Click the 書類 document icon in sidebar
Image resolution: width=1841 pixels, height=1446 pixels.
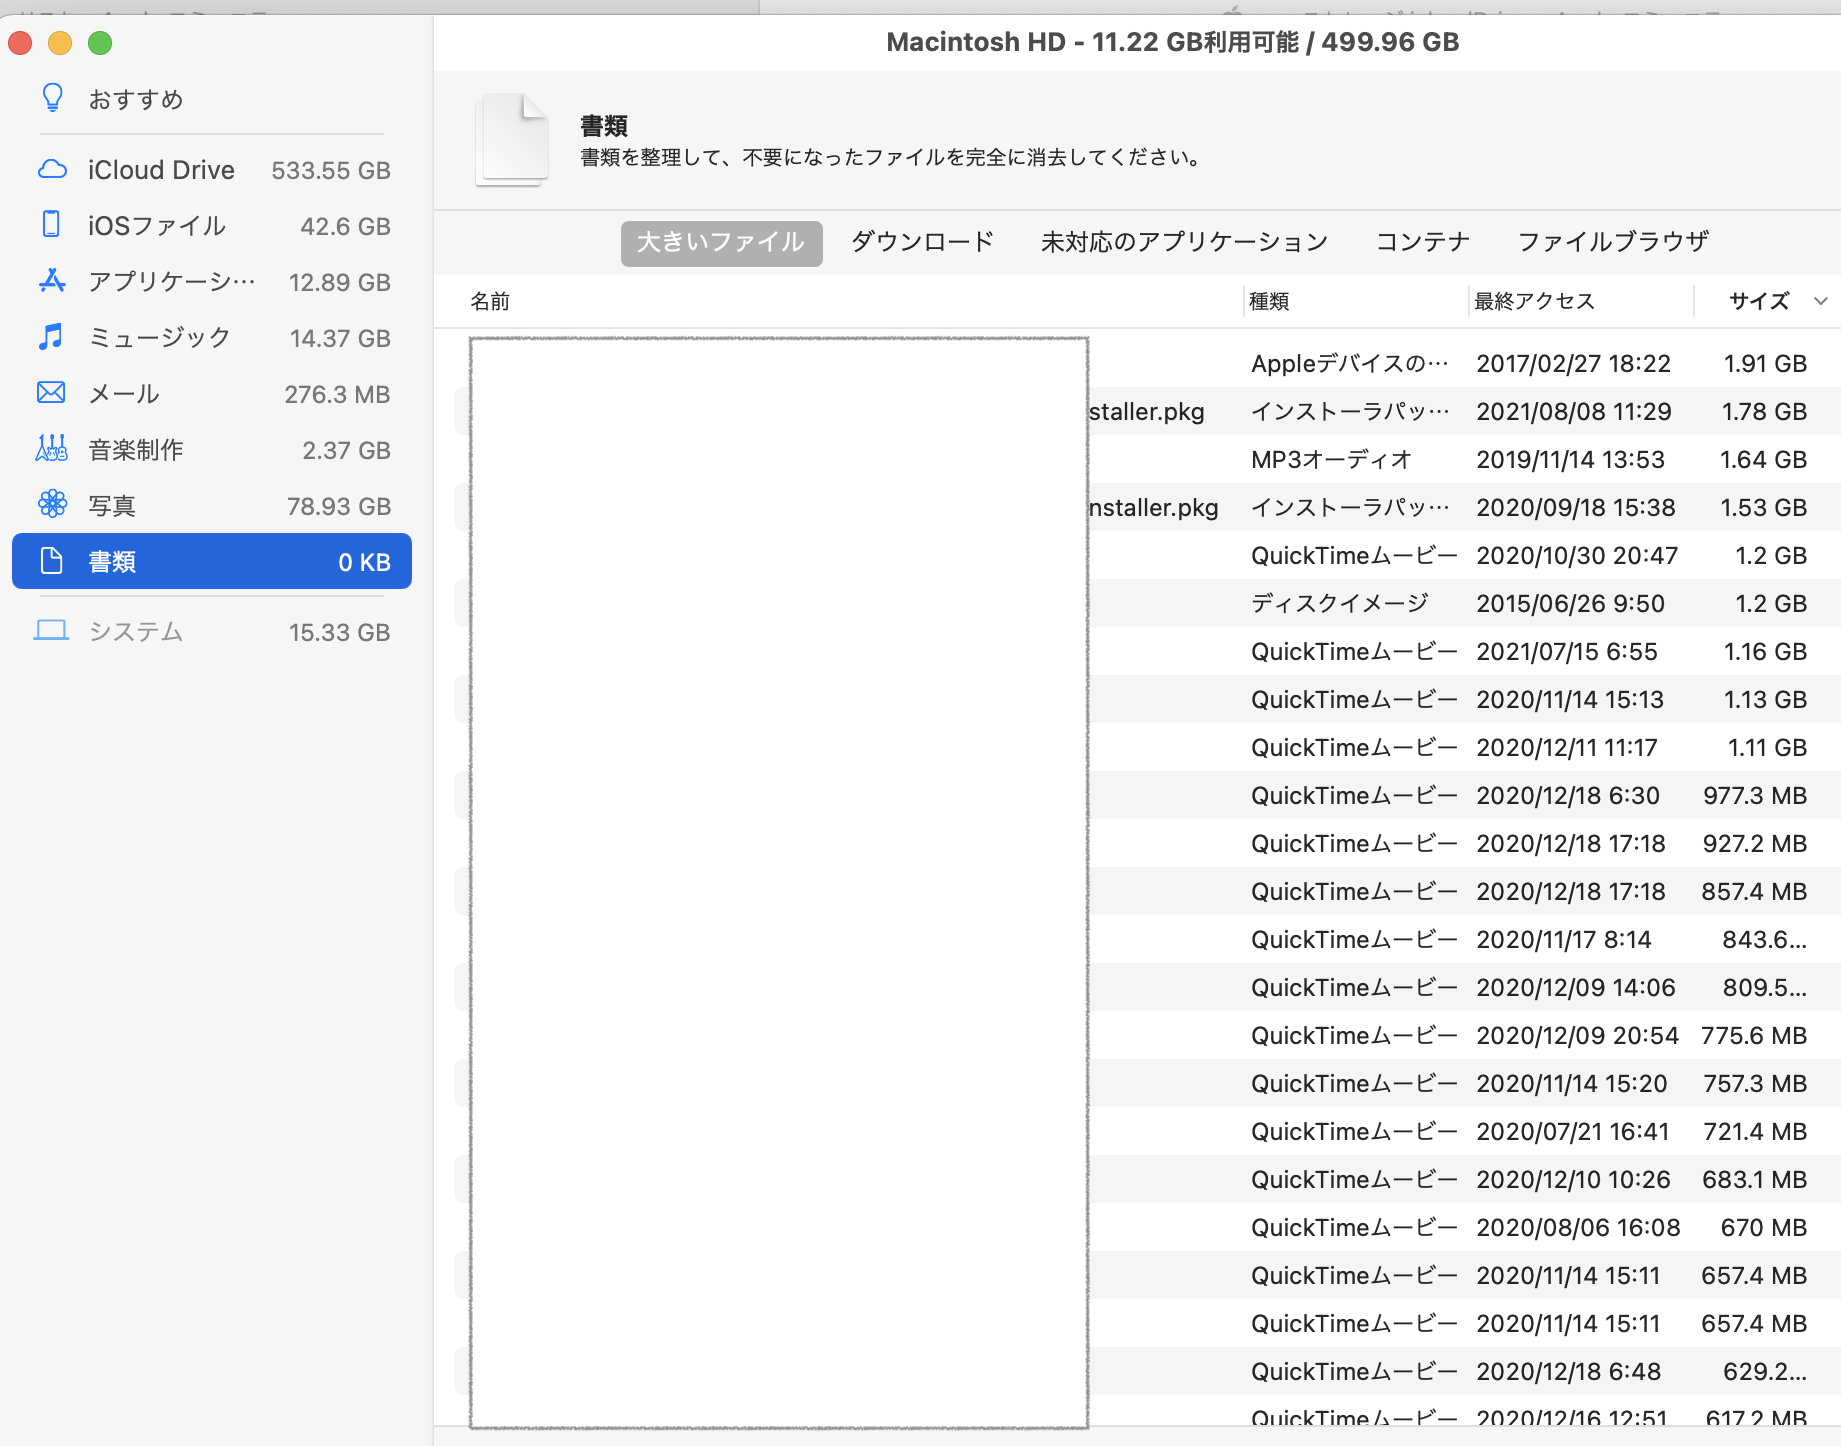(52, 561)
